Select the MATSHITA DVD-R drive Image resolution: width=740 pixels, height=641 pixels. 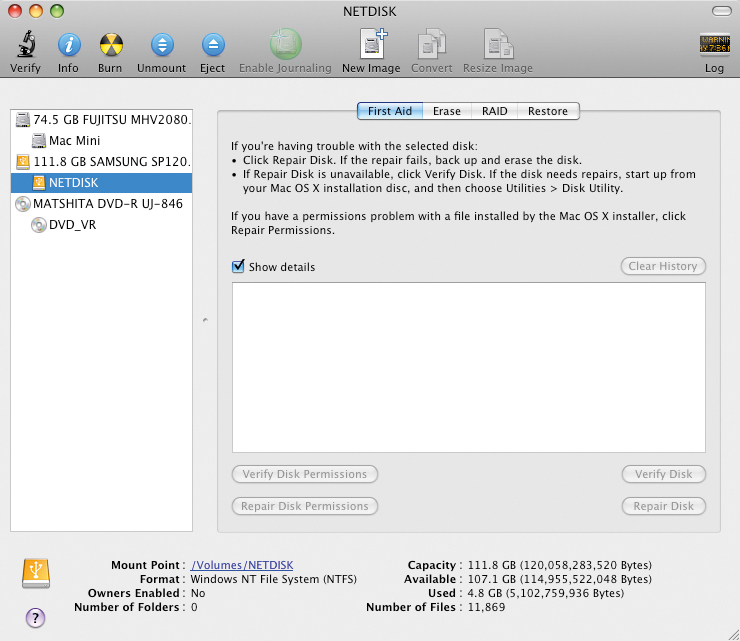point(106,204)
